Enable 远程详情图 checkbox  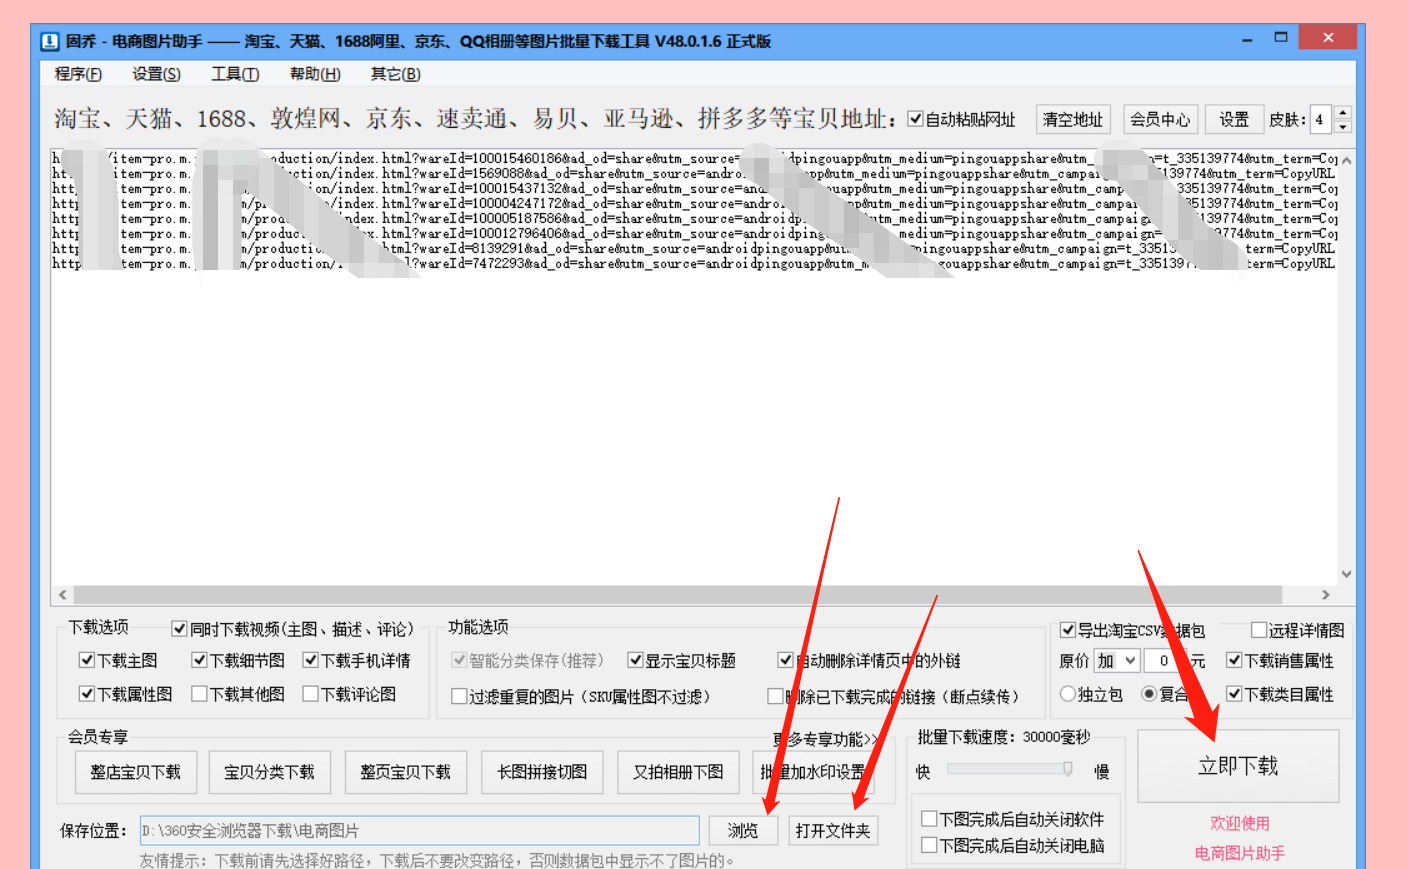pos(1259,630)
